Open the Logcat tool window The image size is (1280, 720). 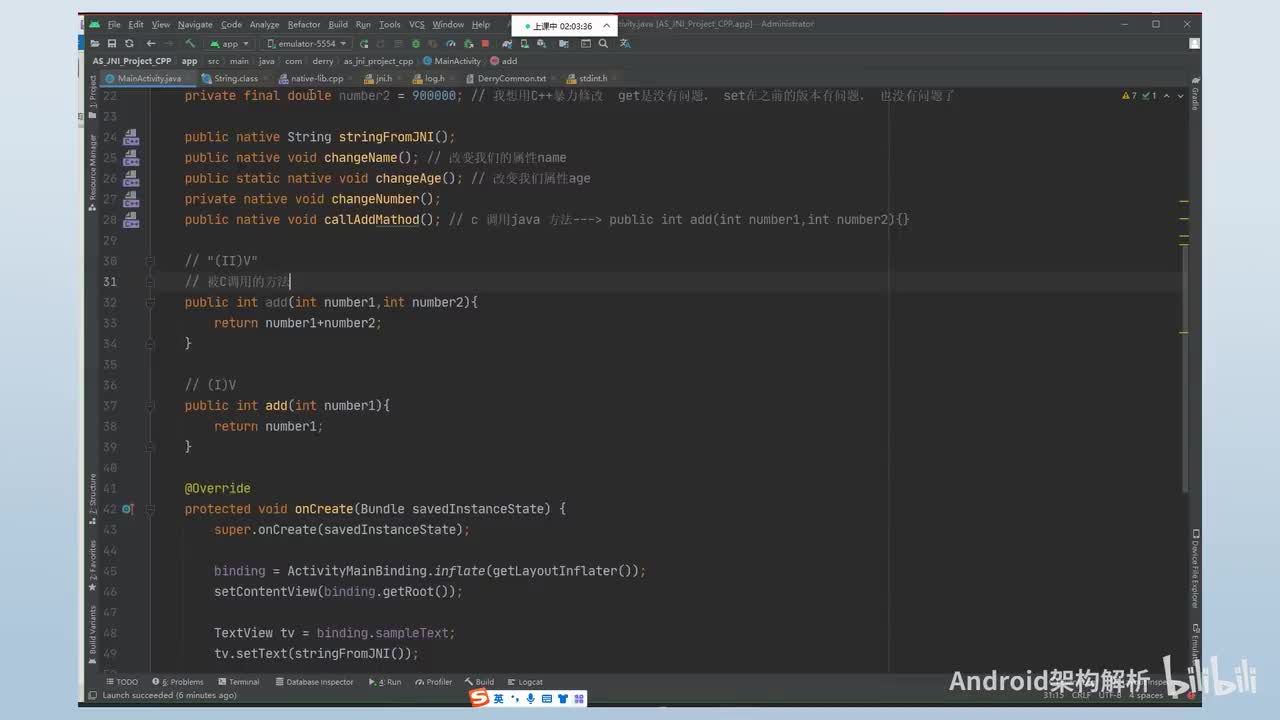(x=525, y=682)
